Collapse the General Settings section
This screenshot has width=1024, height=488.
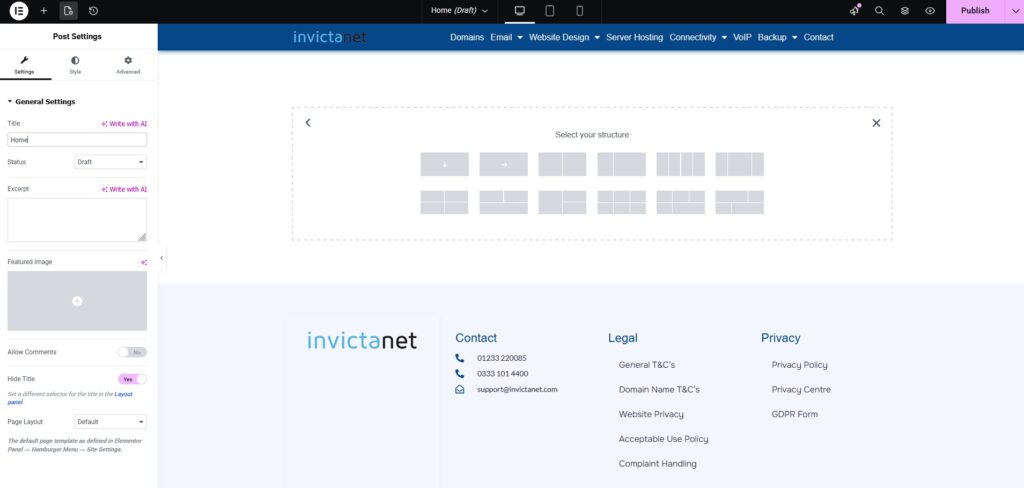coord(41,102)
